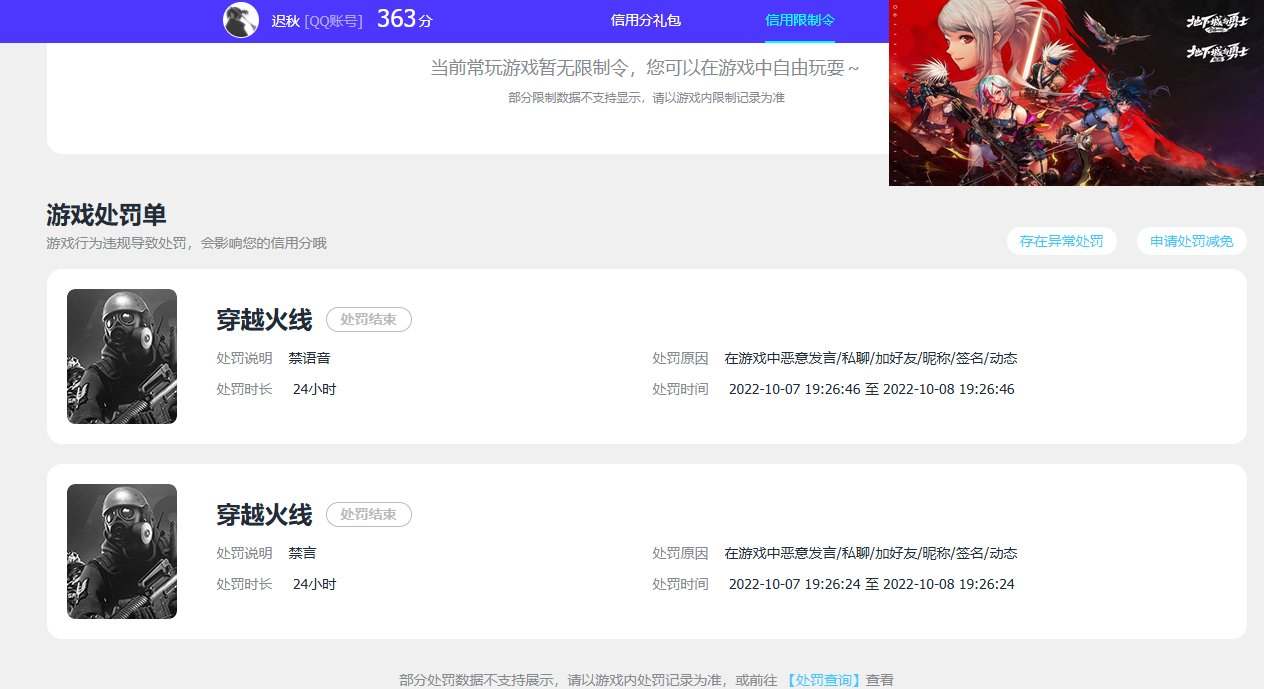Click the 游戏处罚单 heading
Screen dimensions: 1264x689
click(106, 215)
